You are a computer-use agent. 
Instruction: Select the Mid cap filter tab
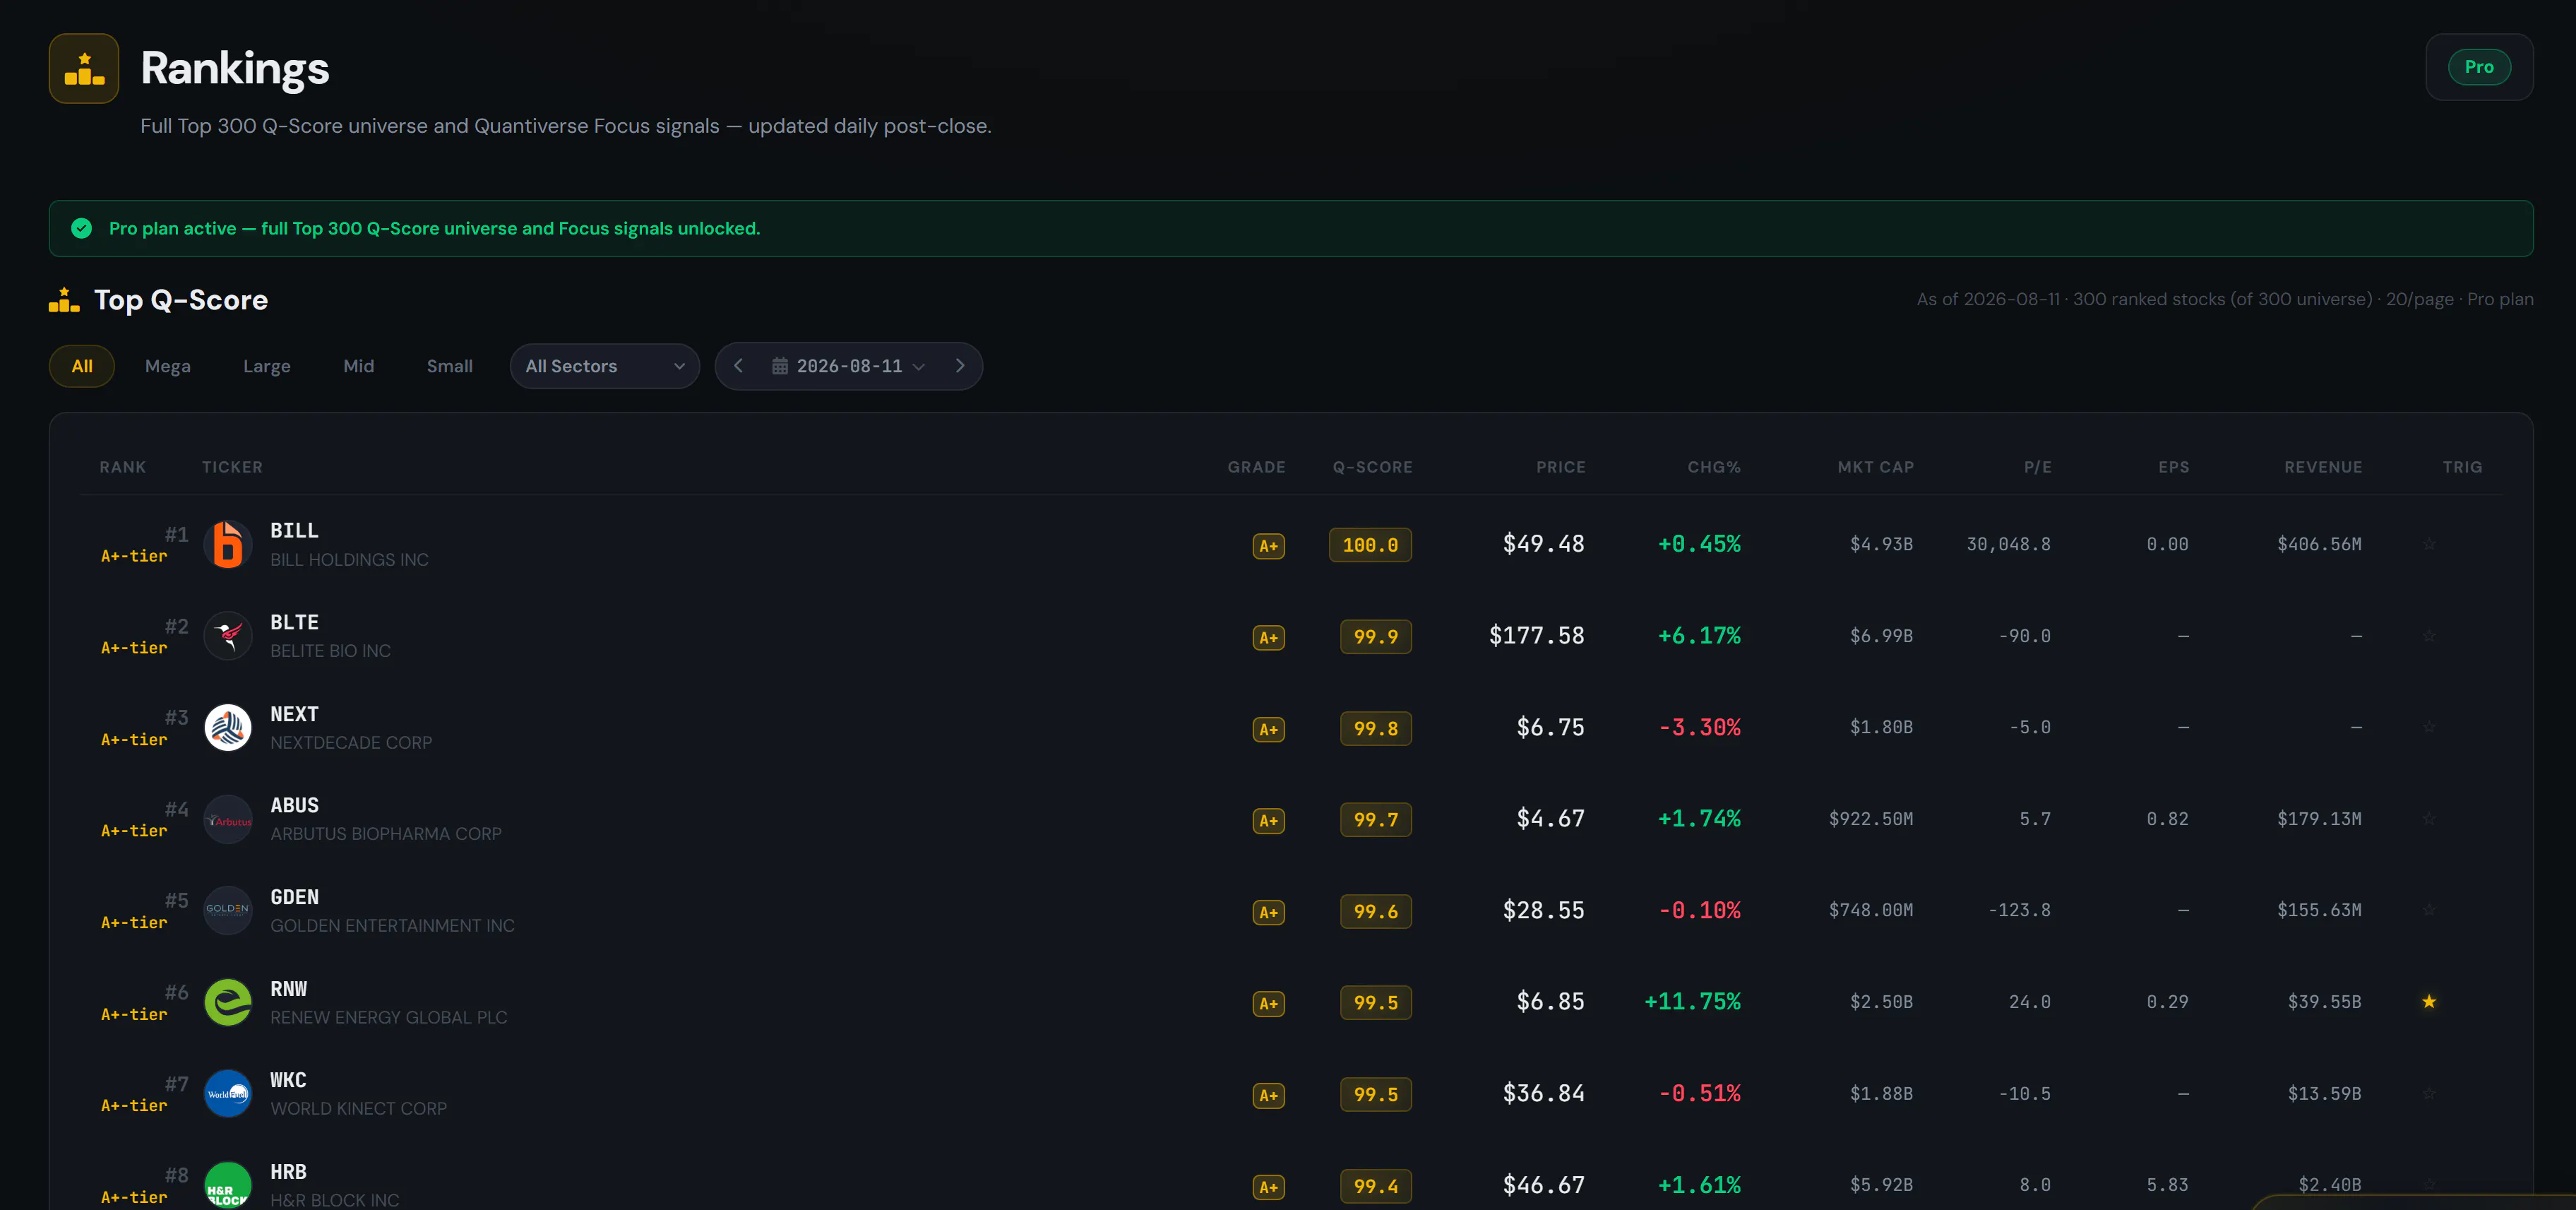click(x=359, y=366)
